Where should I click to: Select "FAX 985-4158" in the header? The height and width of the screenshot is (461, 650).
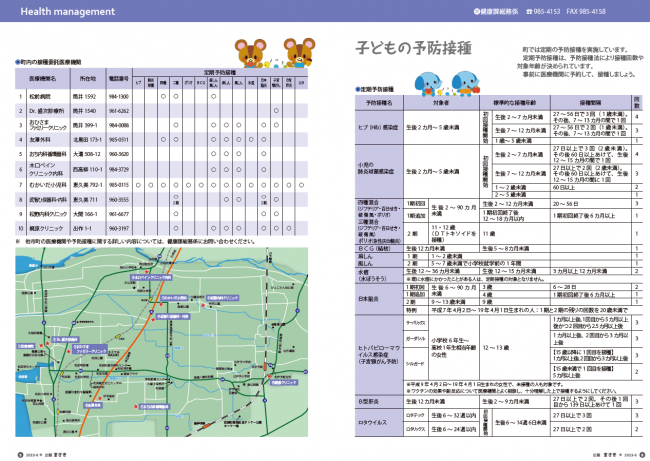tap(586, 12)
